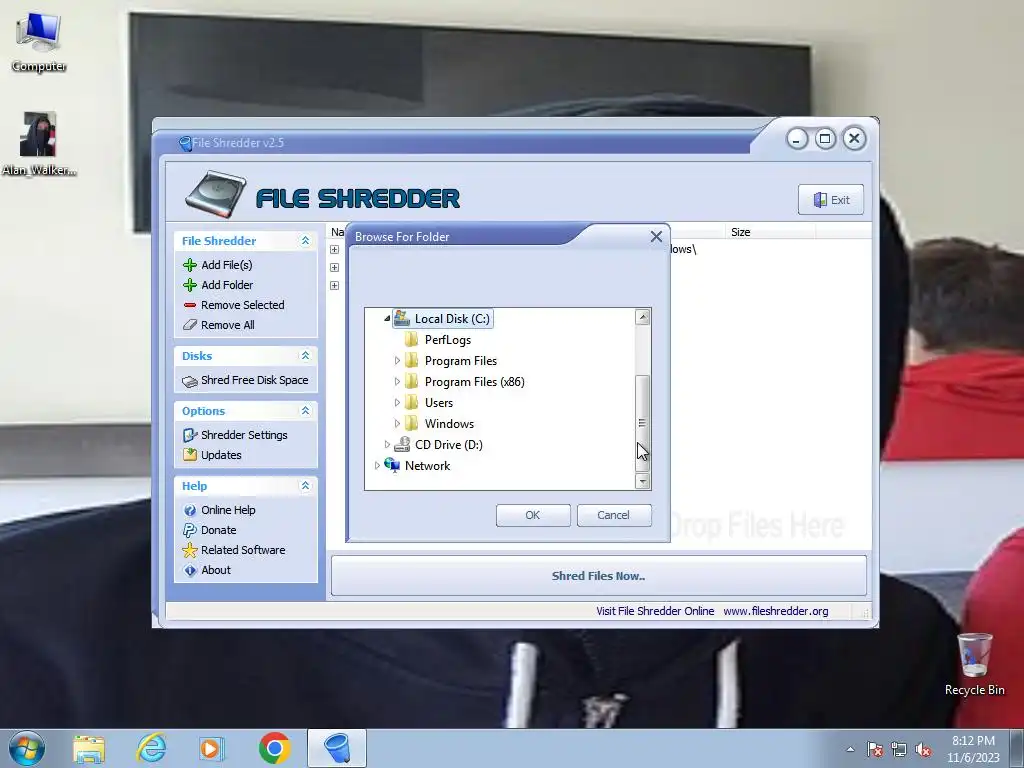Screen dimensions: 1024x768
Task: Expand the first file list row
Action: pos(334,249)
